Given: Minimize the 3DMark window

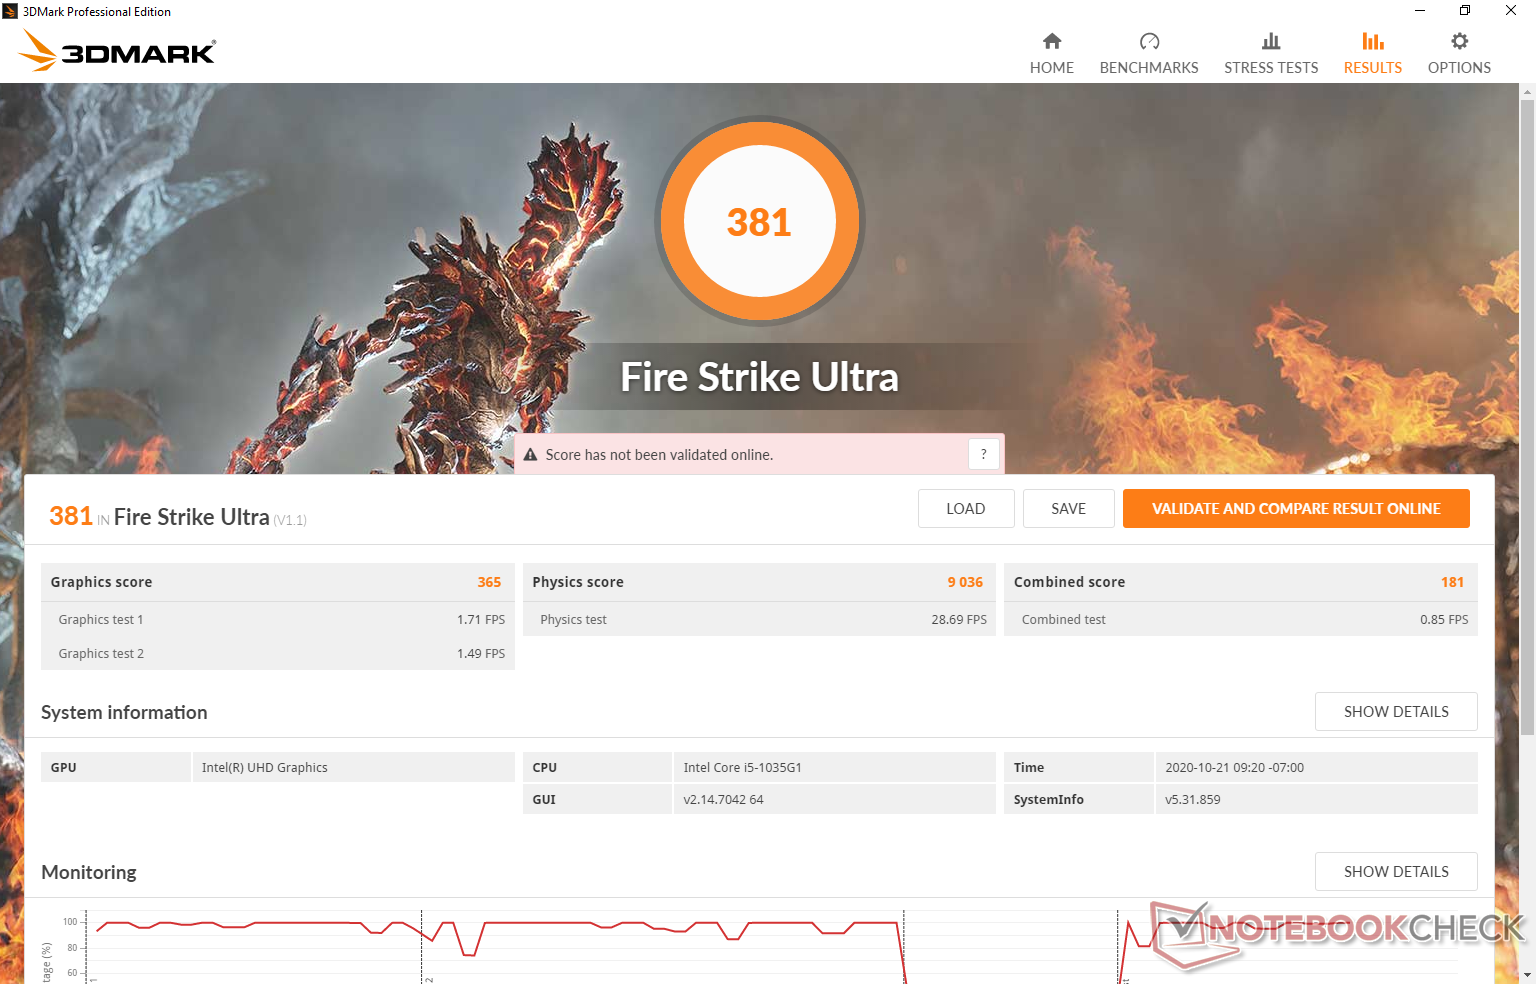Looking at the screenshot, I should pyautogui.click(x=1420, y=11).
